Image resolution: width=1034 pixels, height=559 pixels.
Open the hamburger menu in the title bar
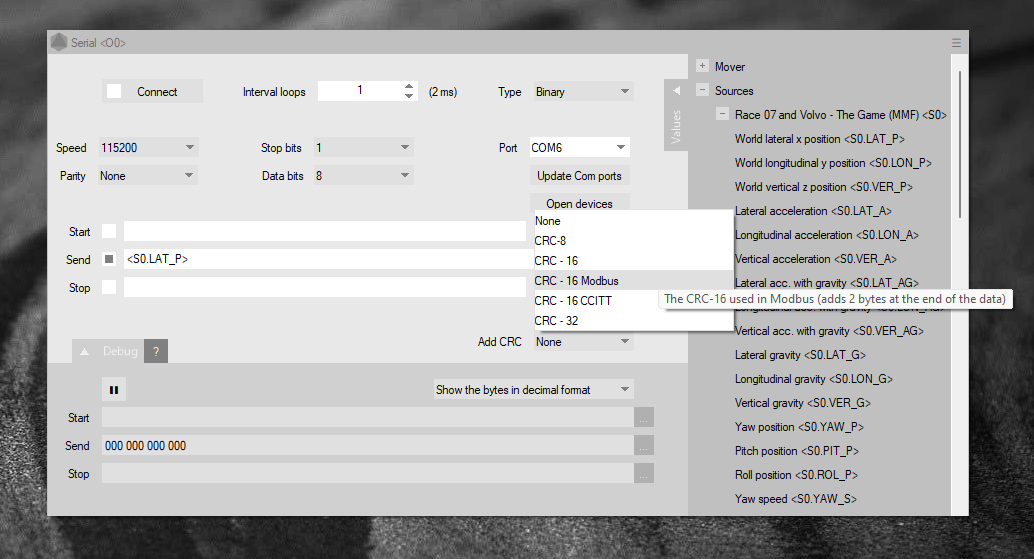pos(956,43)
